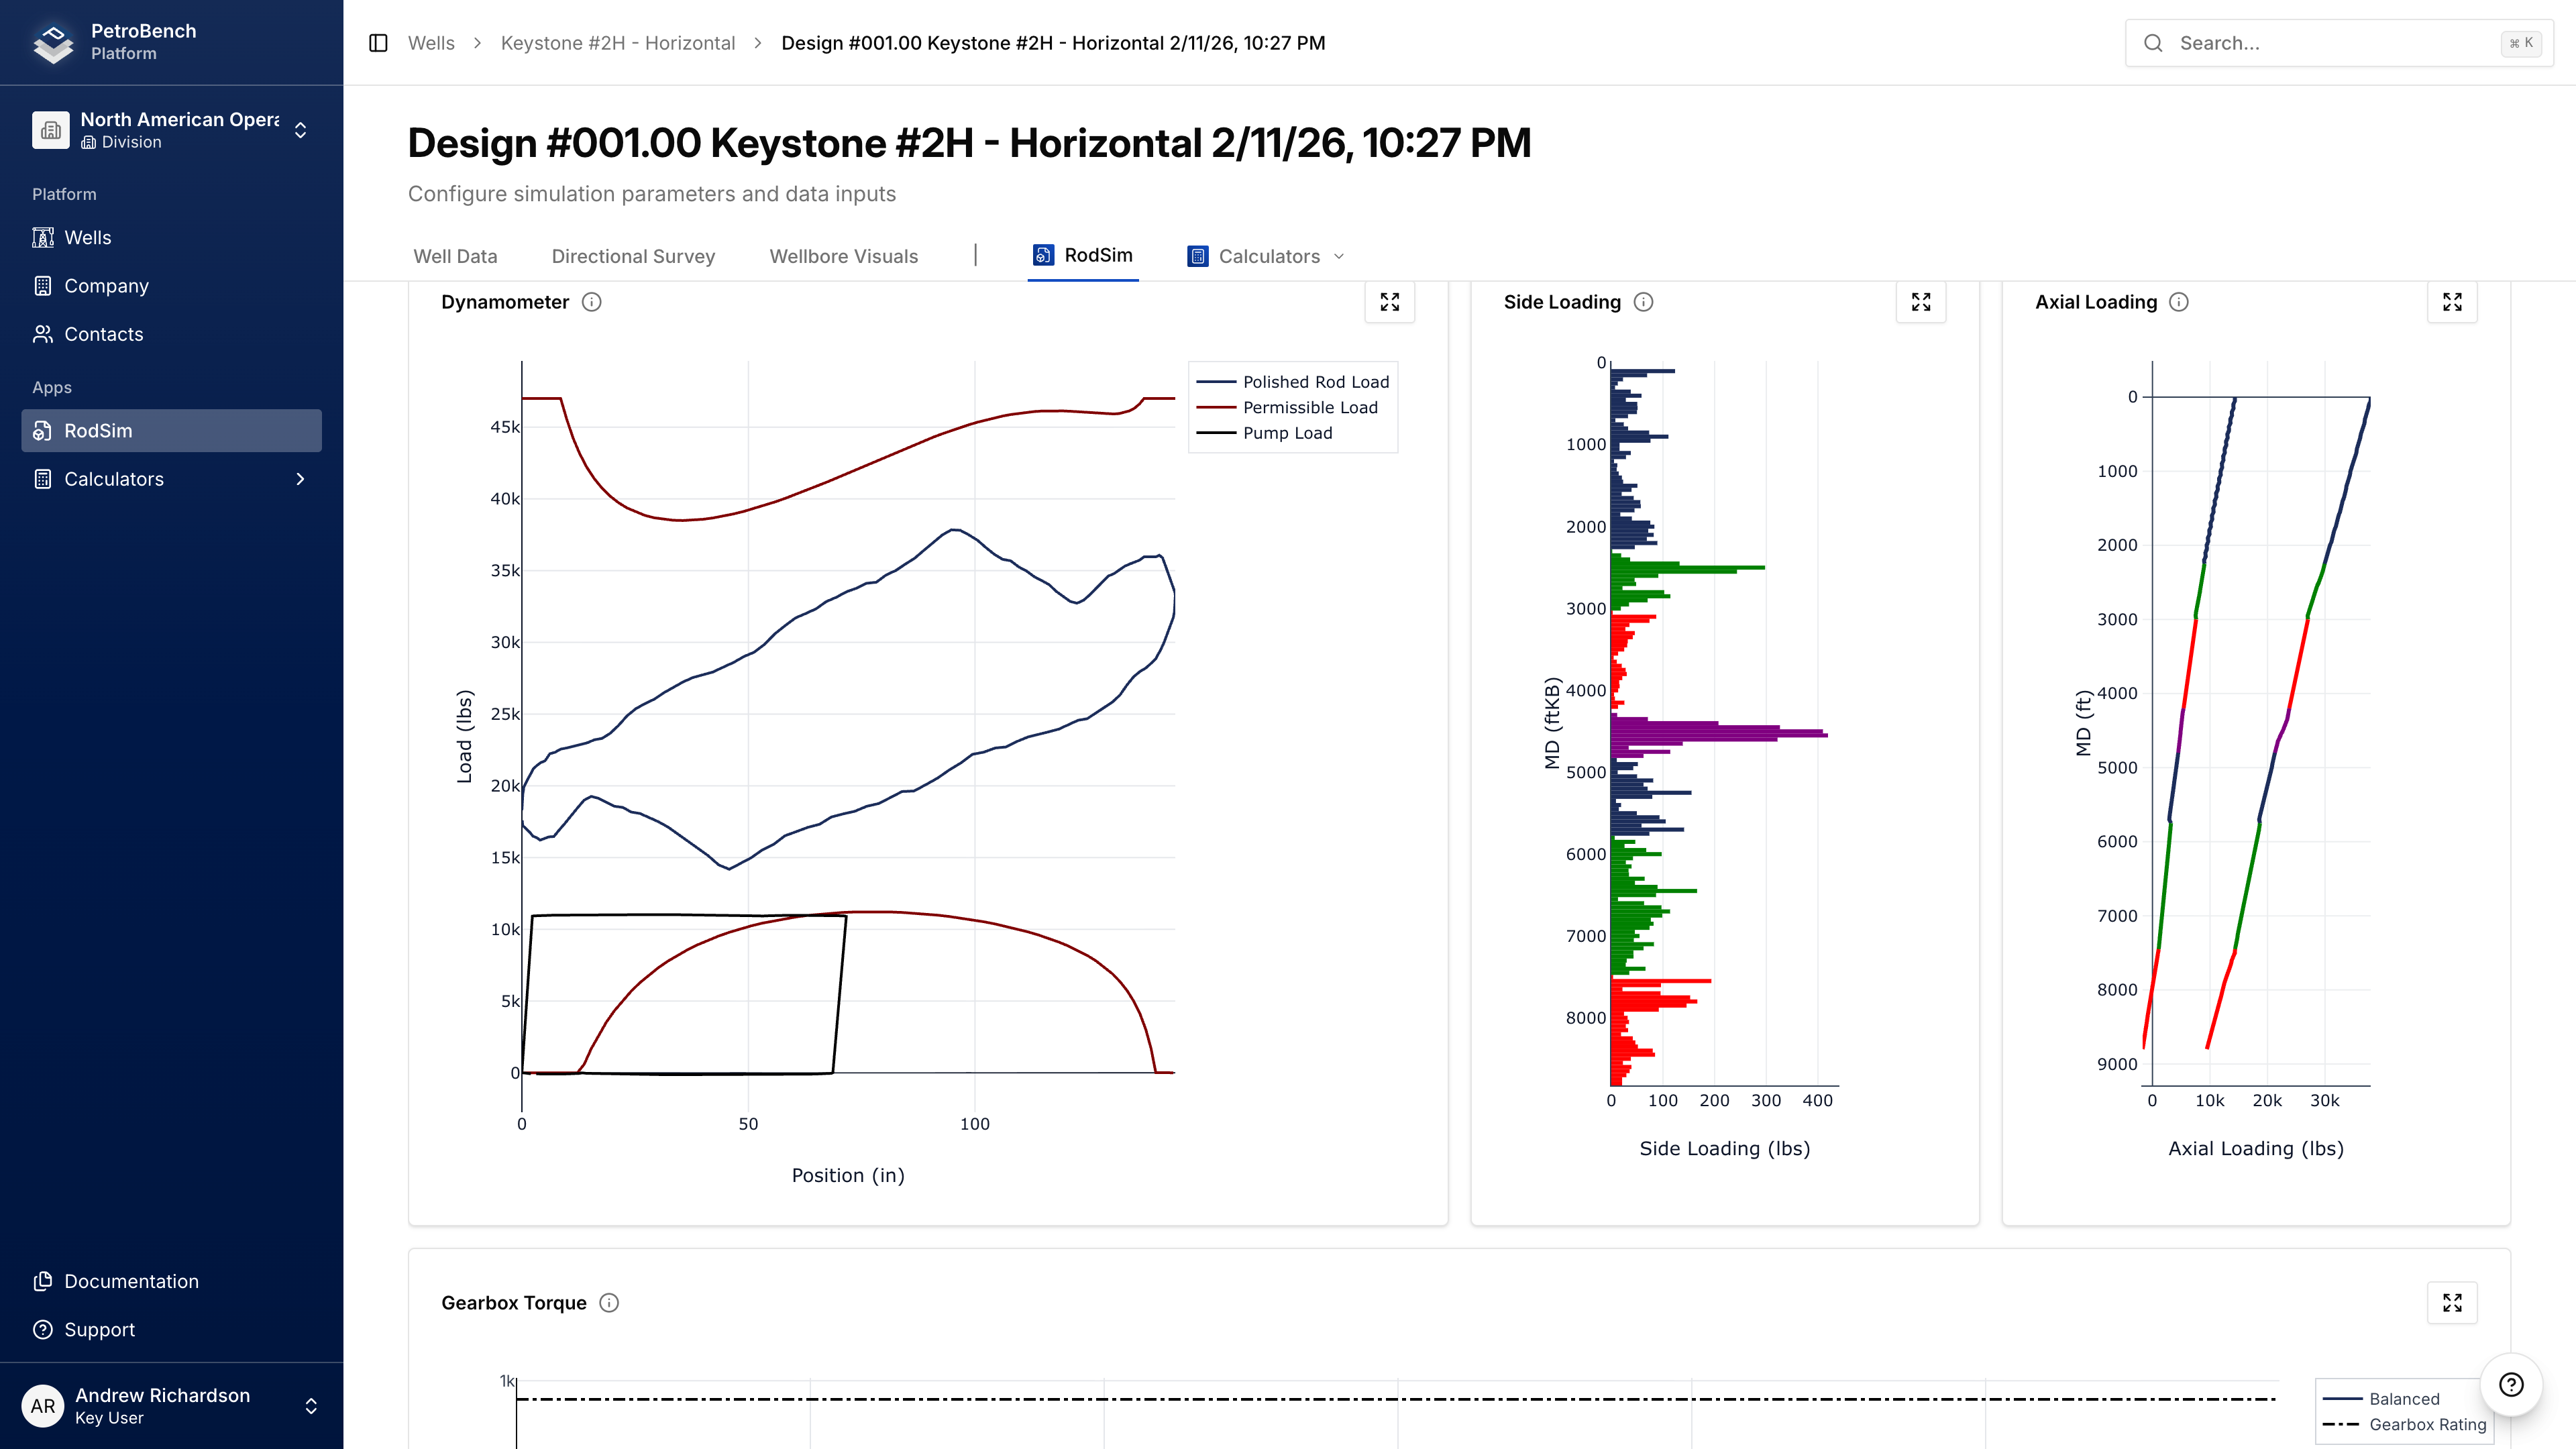Expand the Calculators sidebar submenu chevron
Screen dimensions: 2576x1449
click(x=300, y=479)
